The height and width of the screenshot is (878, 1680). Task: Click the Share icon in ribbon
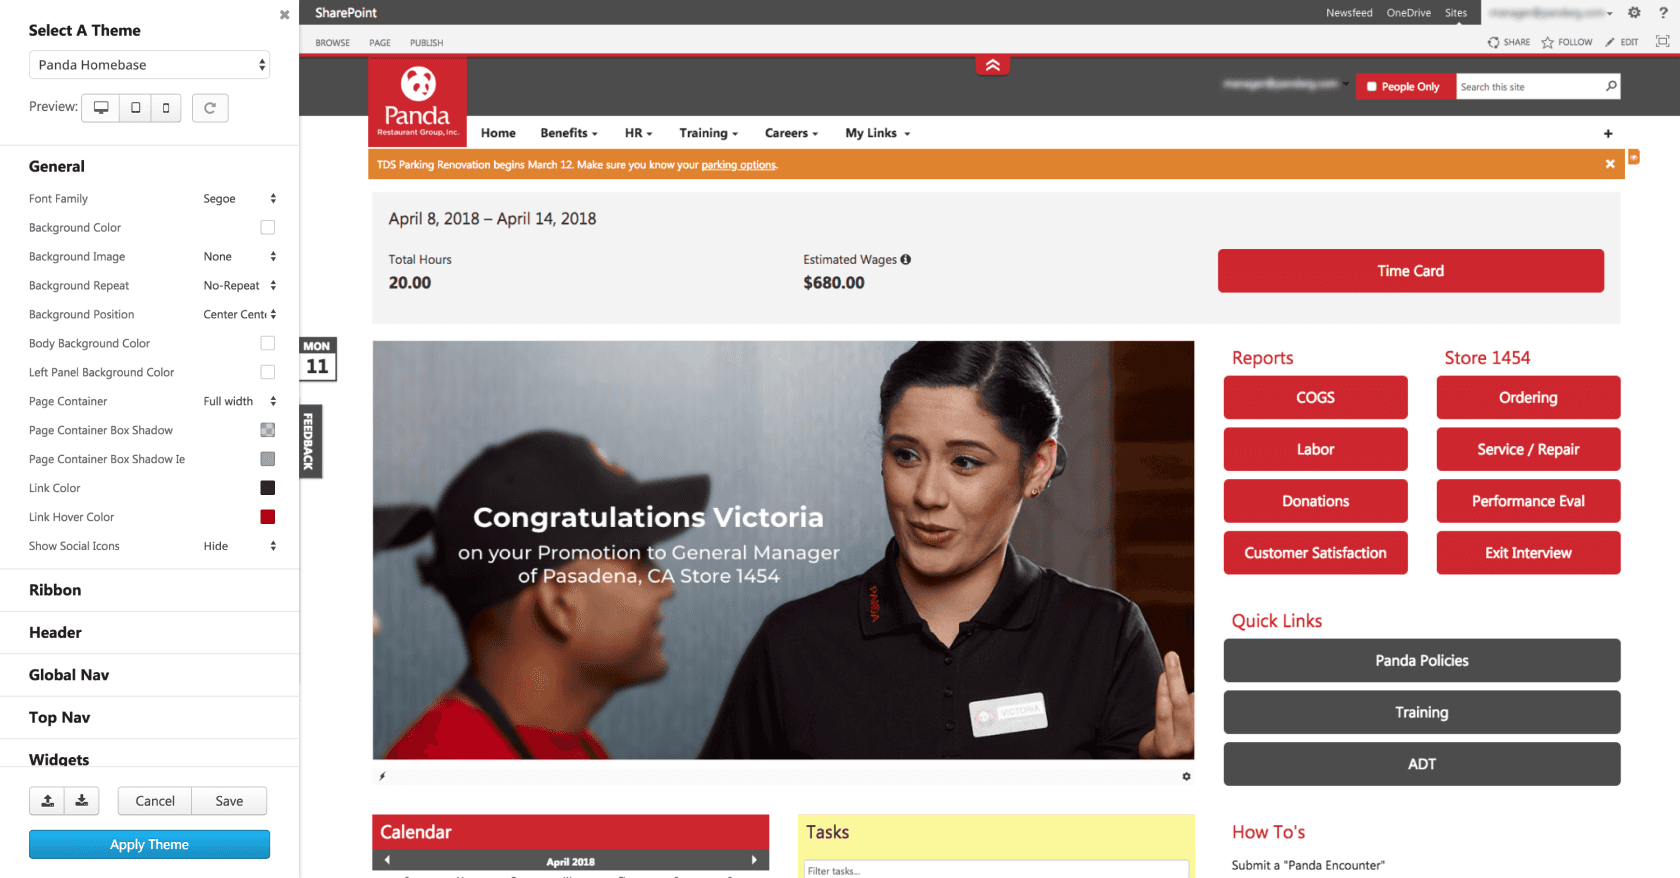(1493, 42)
